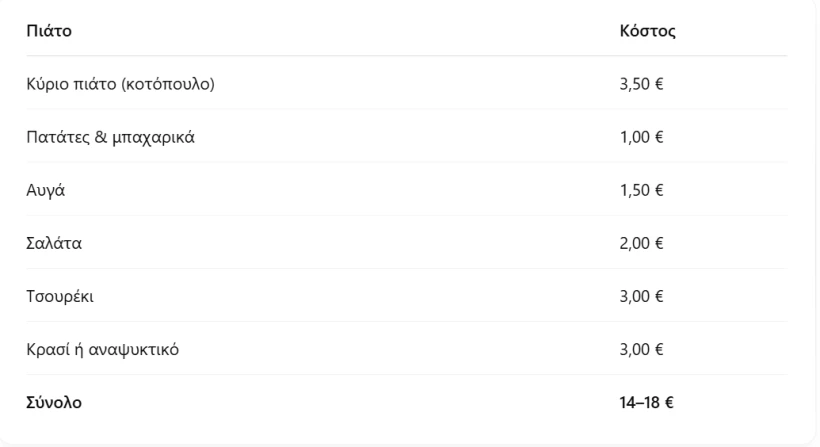Click the 14–18 € total value
Screen dimensions: 820x447
(x=646, y=403)
